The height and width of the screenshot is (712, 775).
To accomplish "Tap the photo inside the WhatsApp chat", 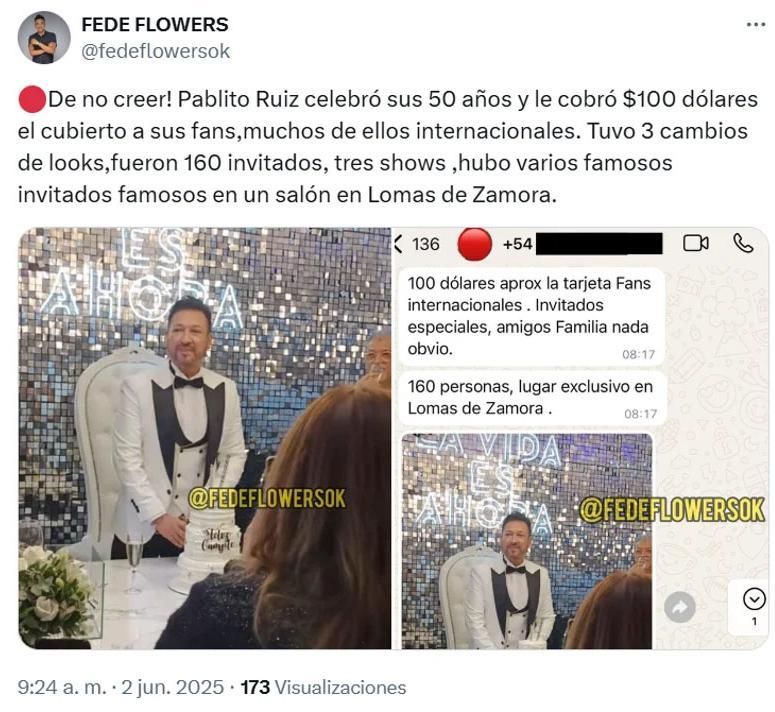I will click(527, 540).
